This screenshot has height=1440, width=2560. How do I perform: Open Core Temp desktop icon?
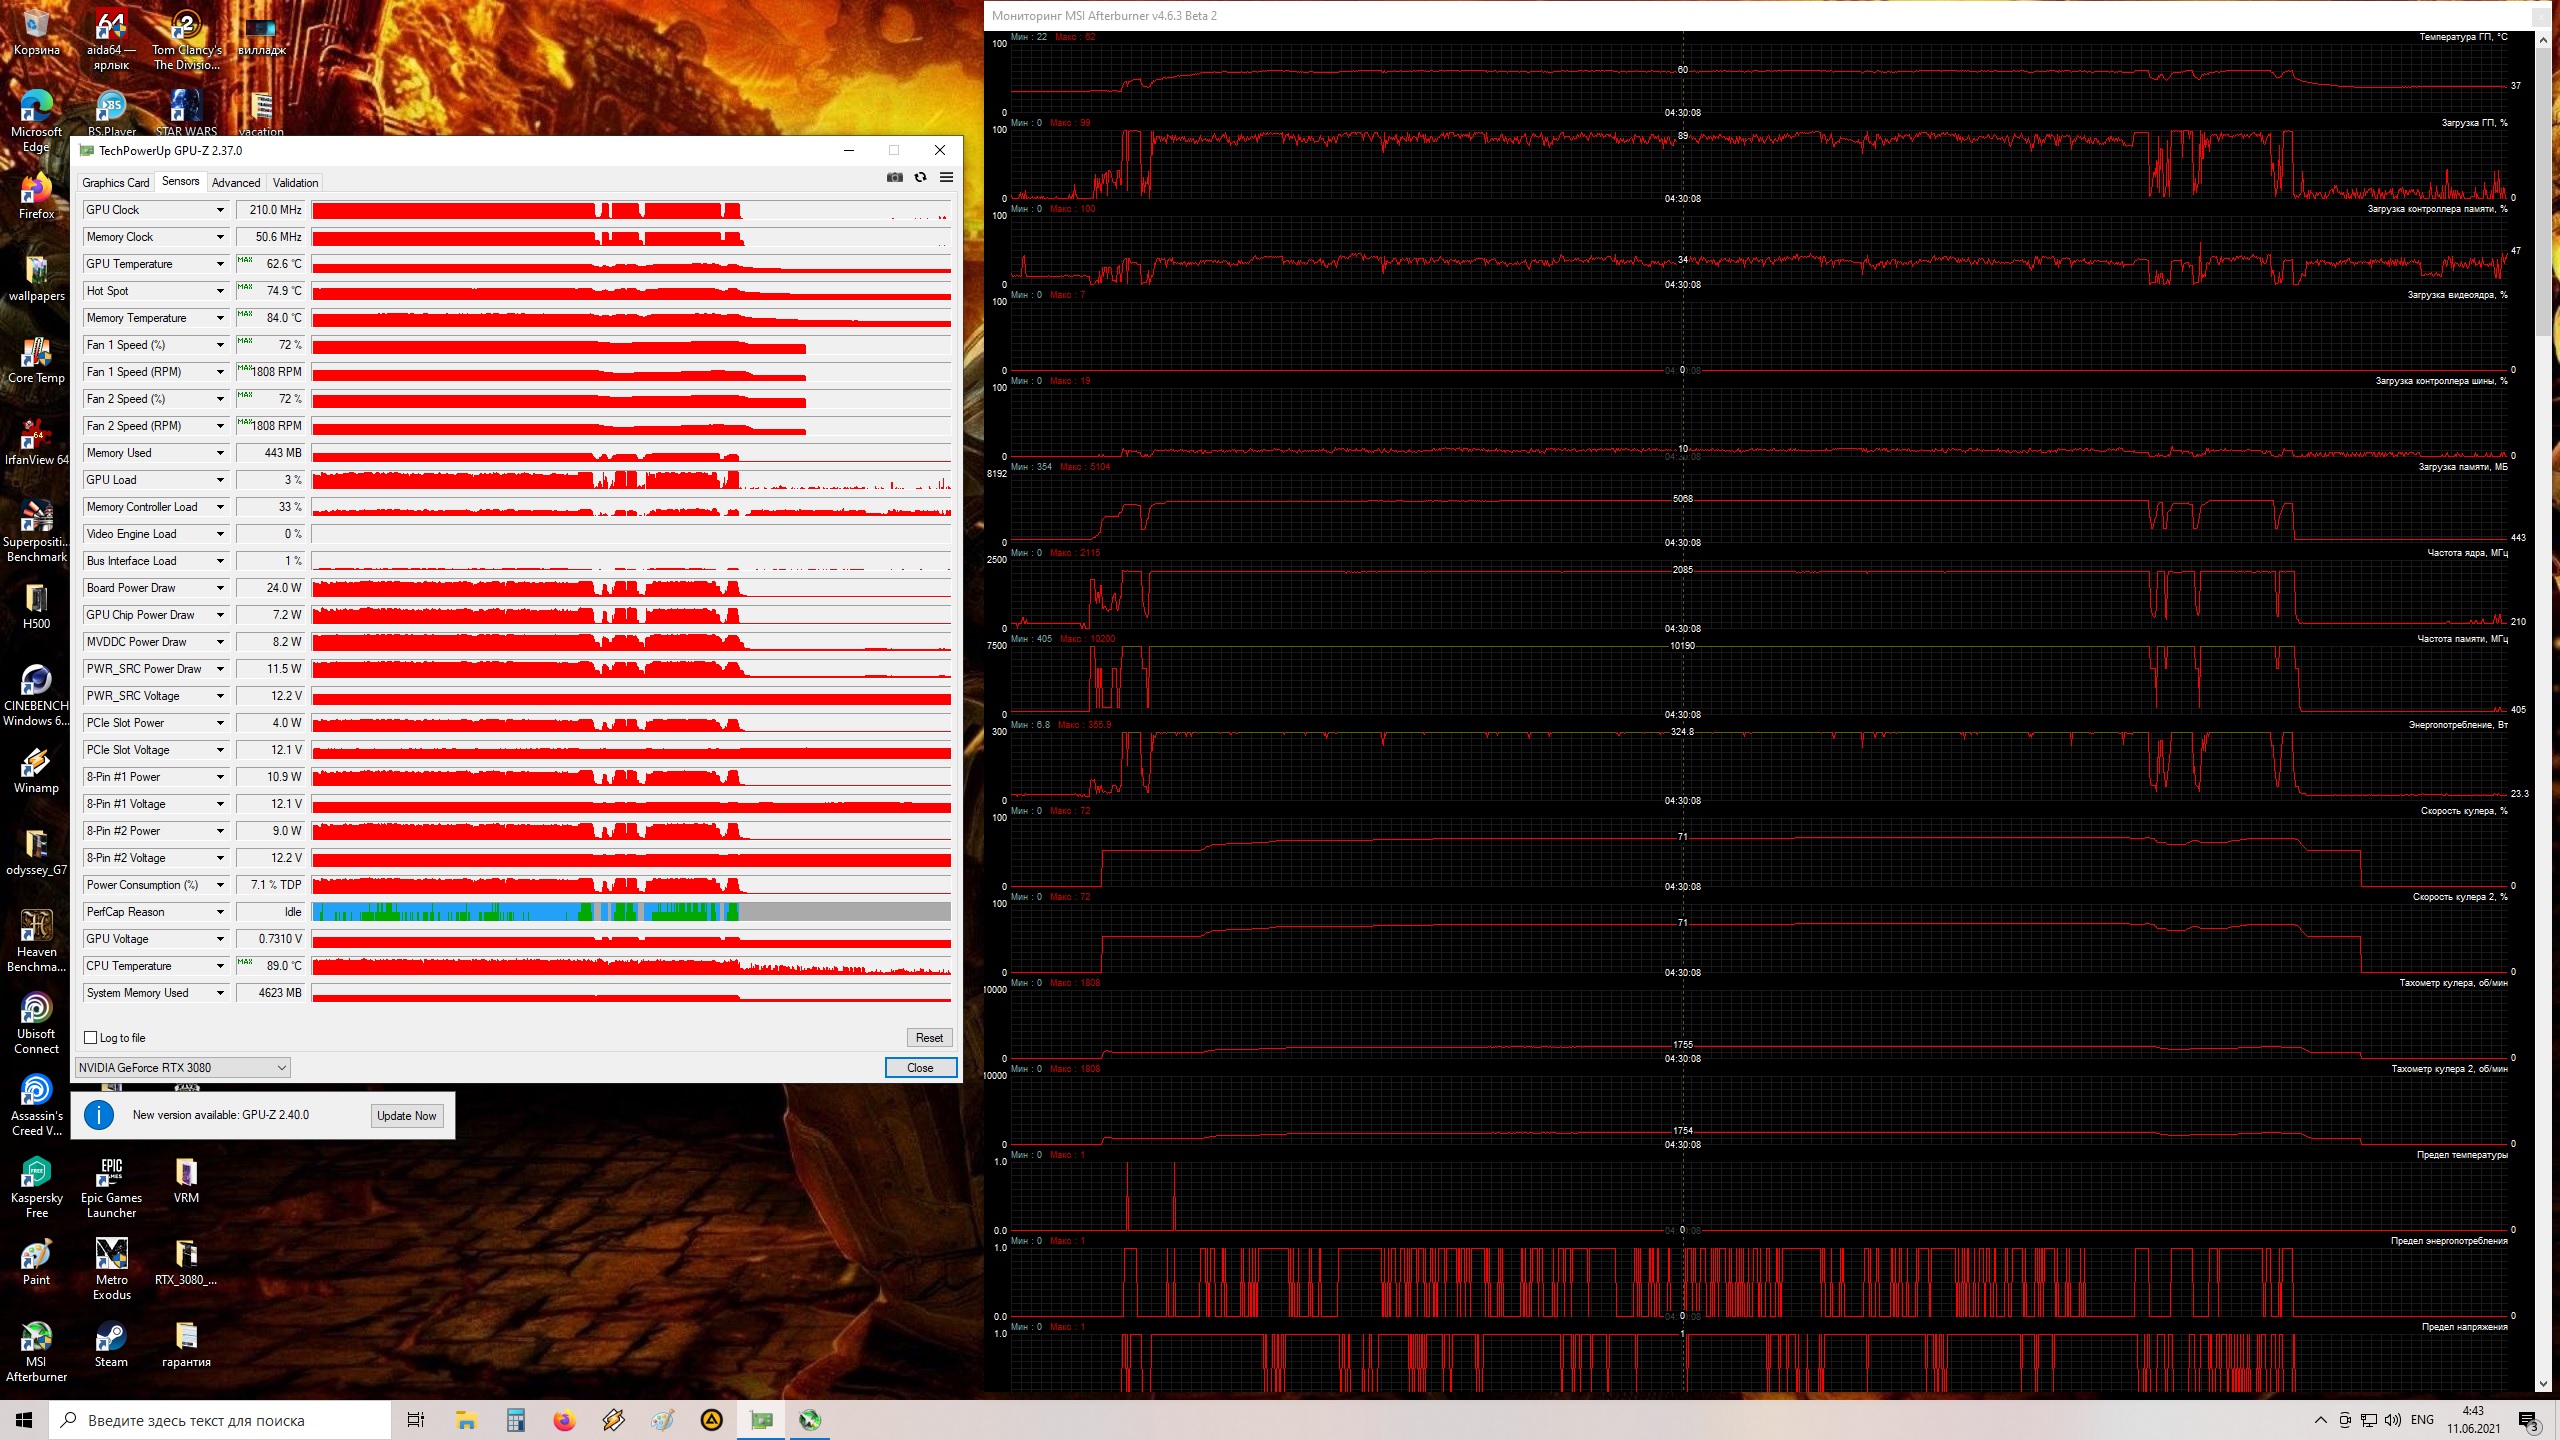36,353
